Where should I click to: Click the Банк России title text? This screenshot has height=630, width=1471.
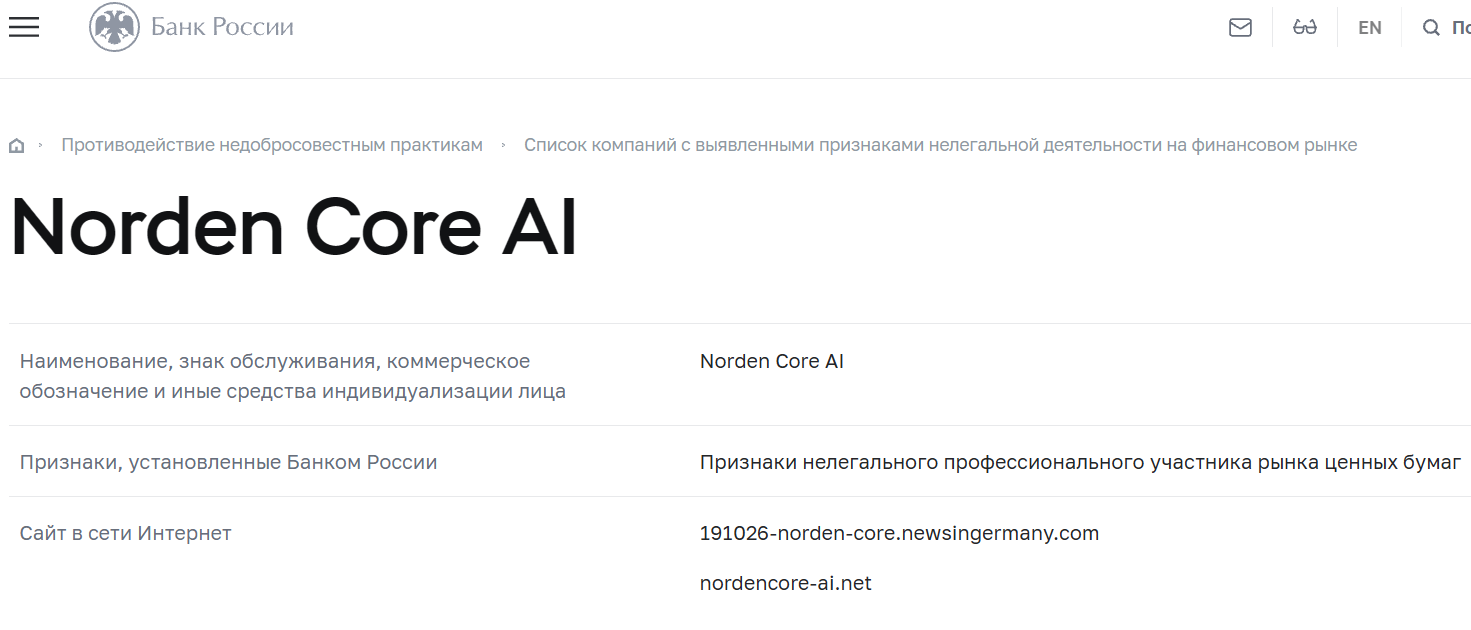[x=222, y=27]
